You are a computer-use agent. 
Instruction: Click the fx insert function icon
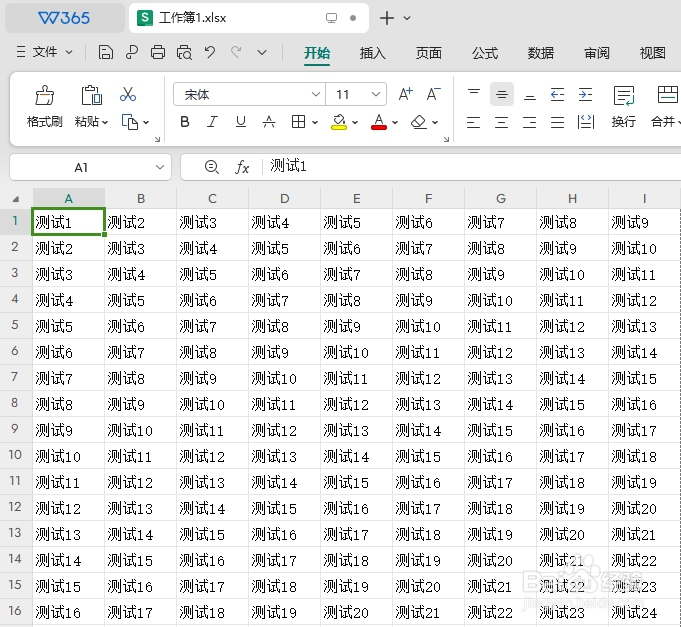242,167
